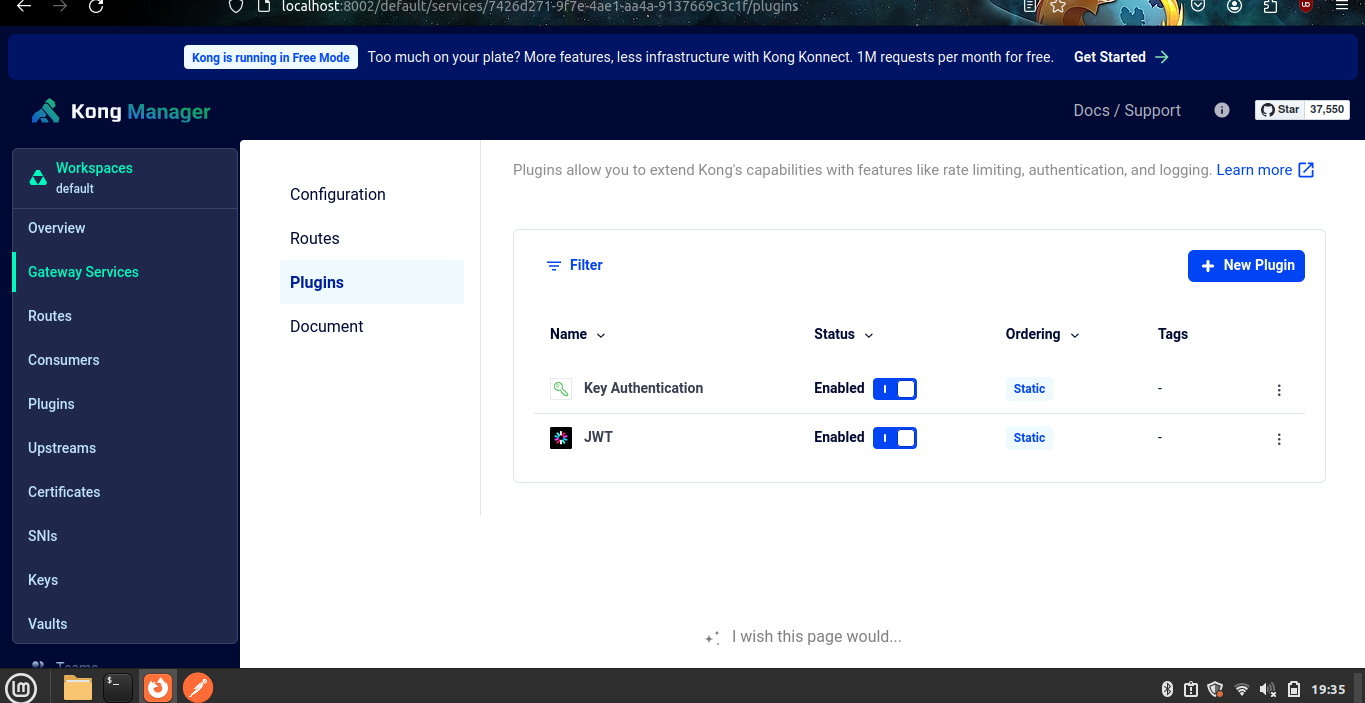Screen dimensions: 1365x703
Task: Click the battery tray icon
Action: pos(1294,689)
